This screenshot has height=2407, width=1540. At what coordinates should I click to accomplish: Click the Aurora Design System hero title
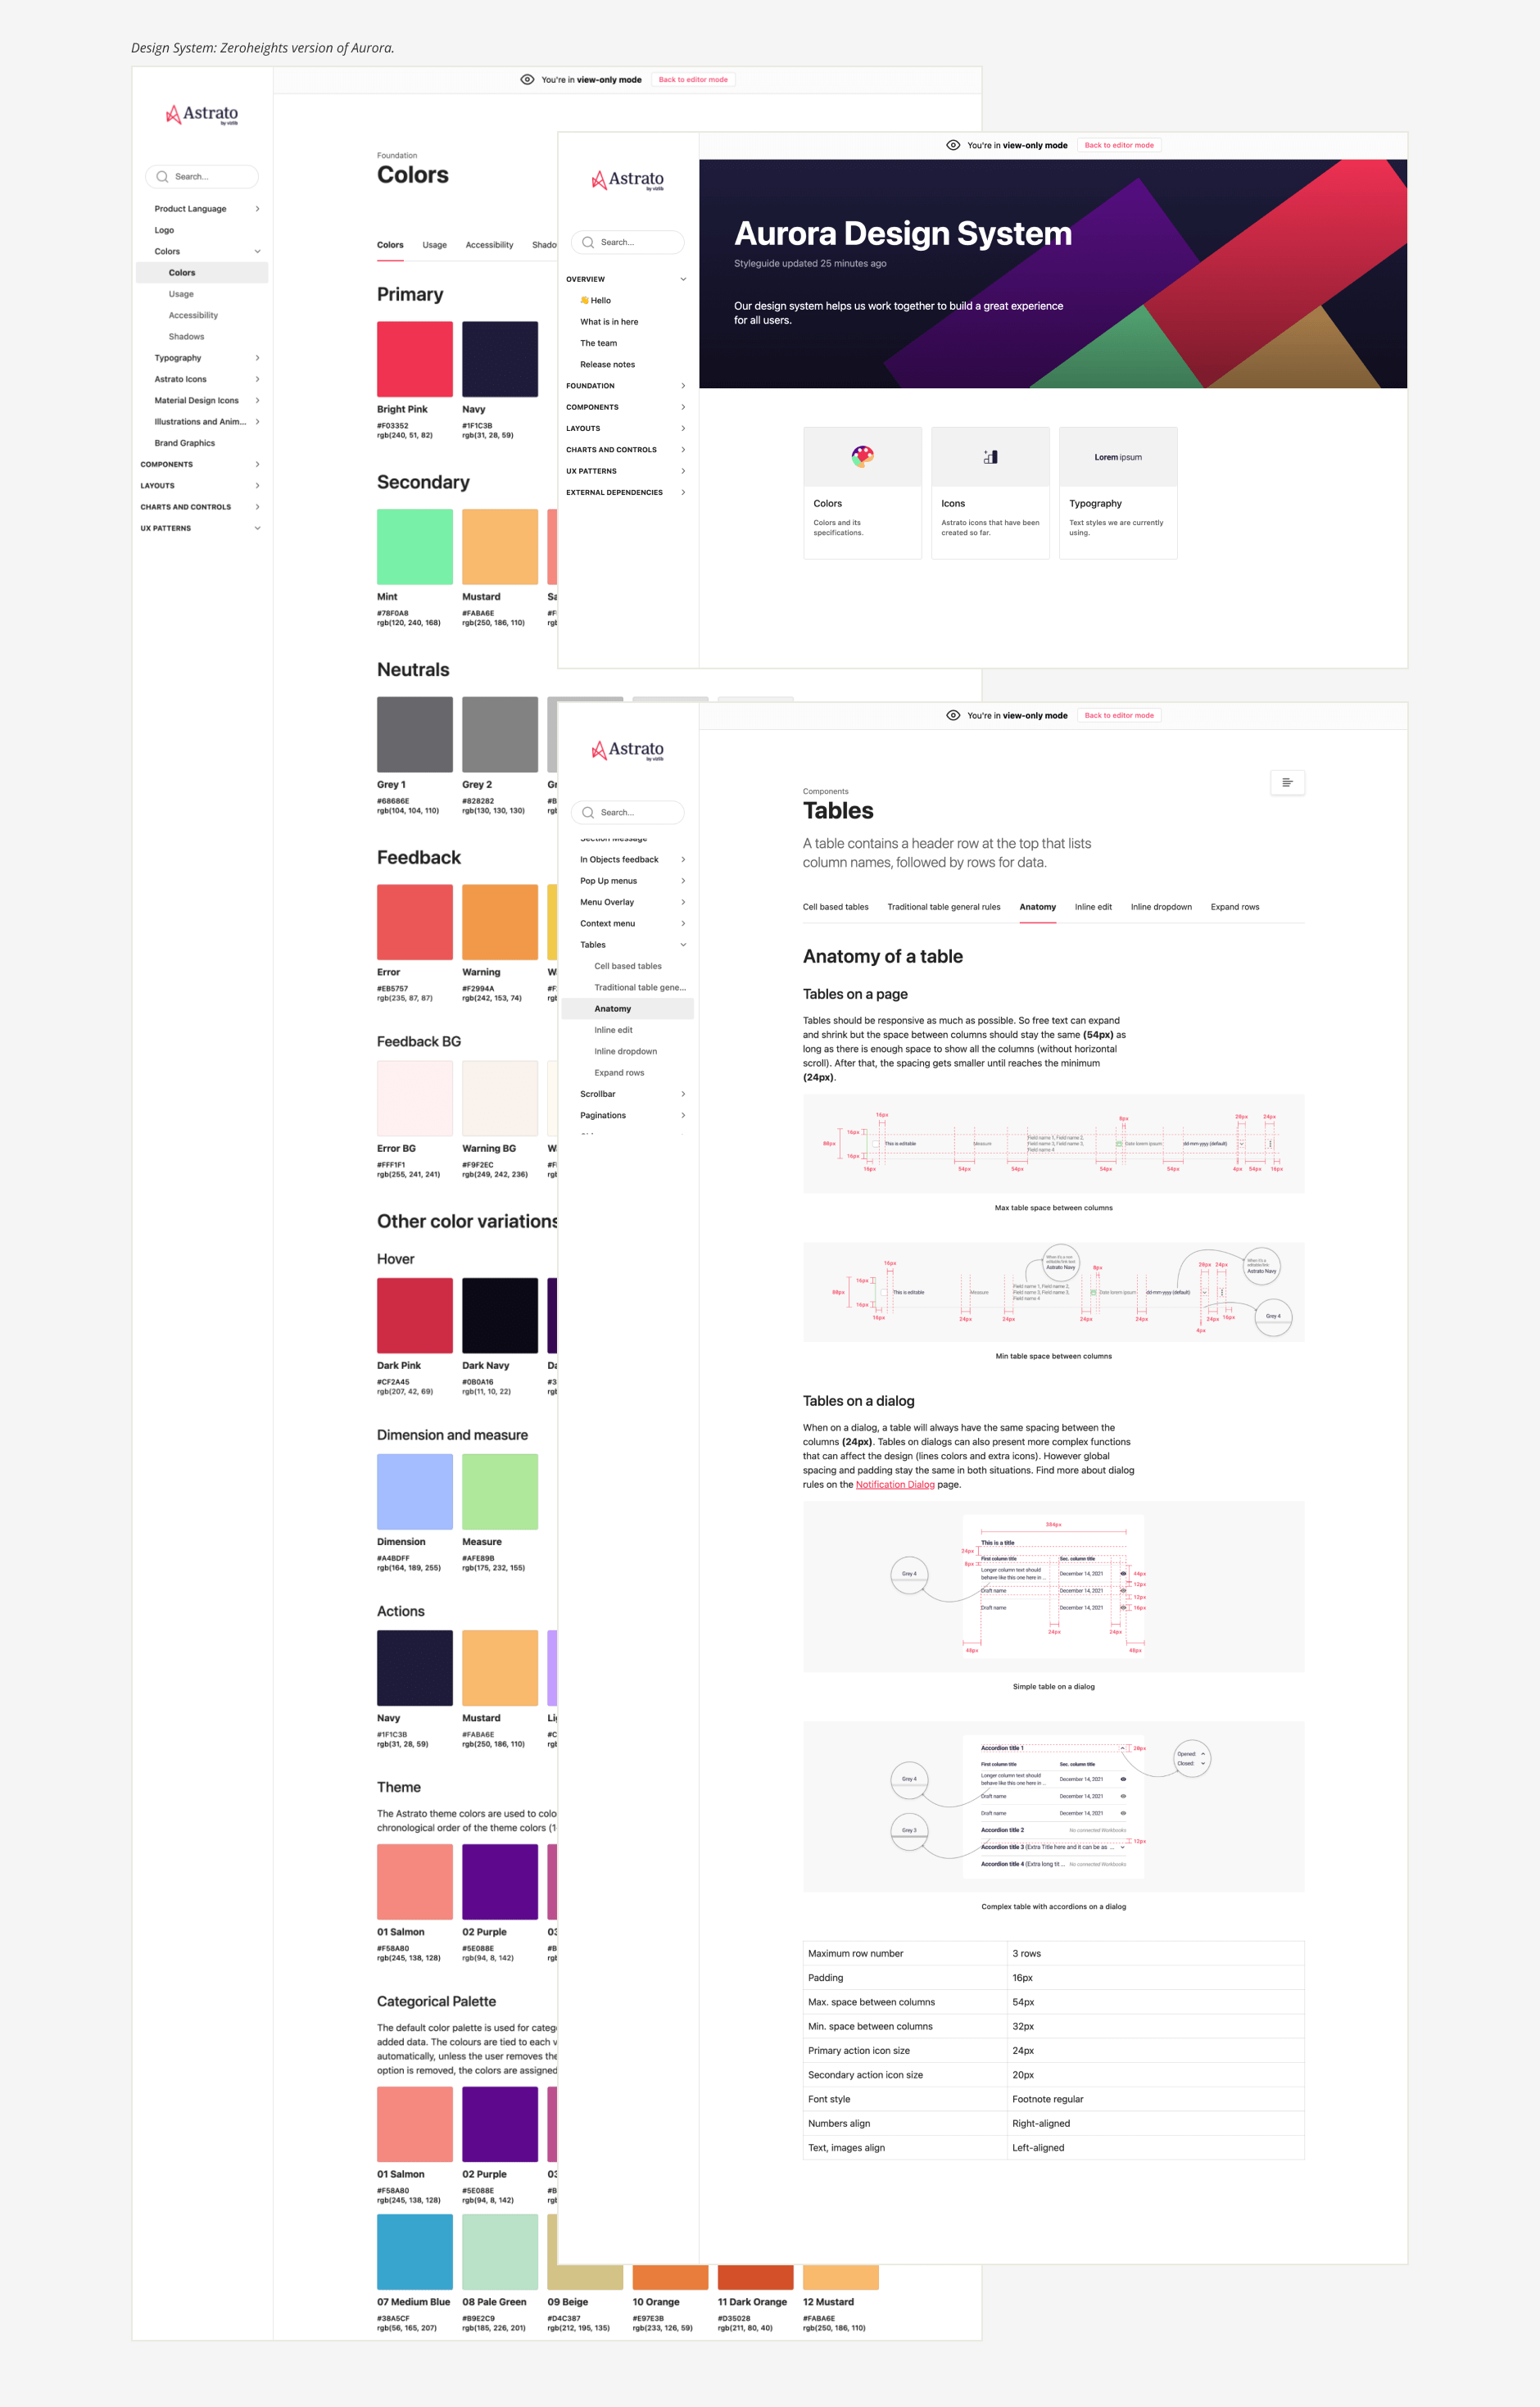coord(902,233)
